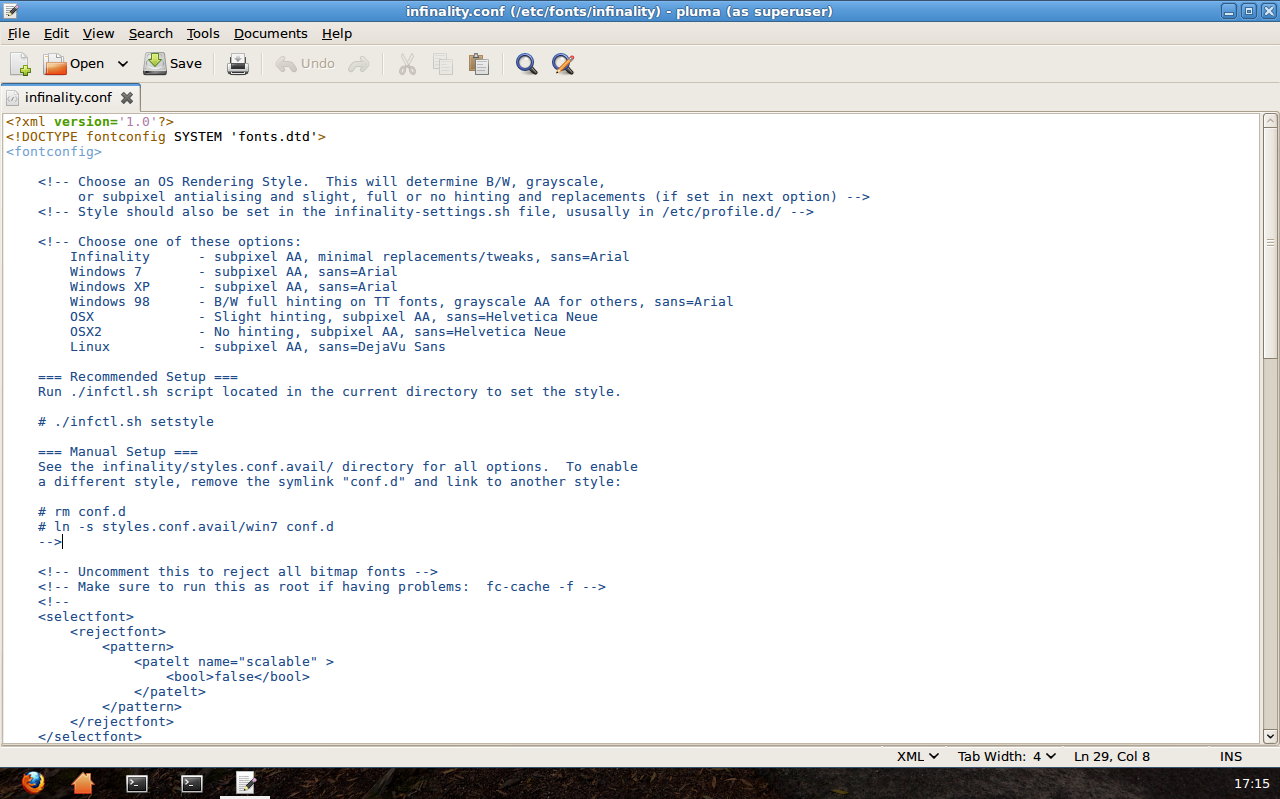The width and height of the screenshot is (1280, 799).
Task: Click the New document icon
Action: click(20, 64)
